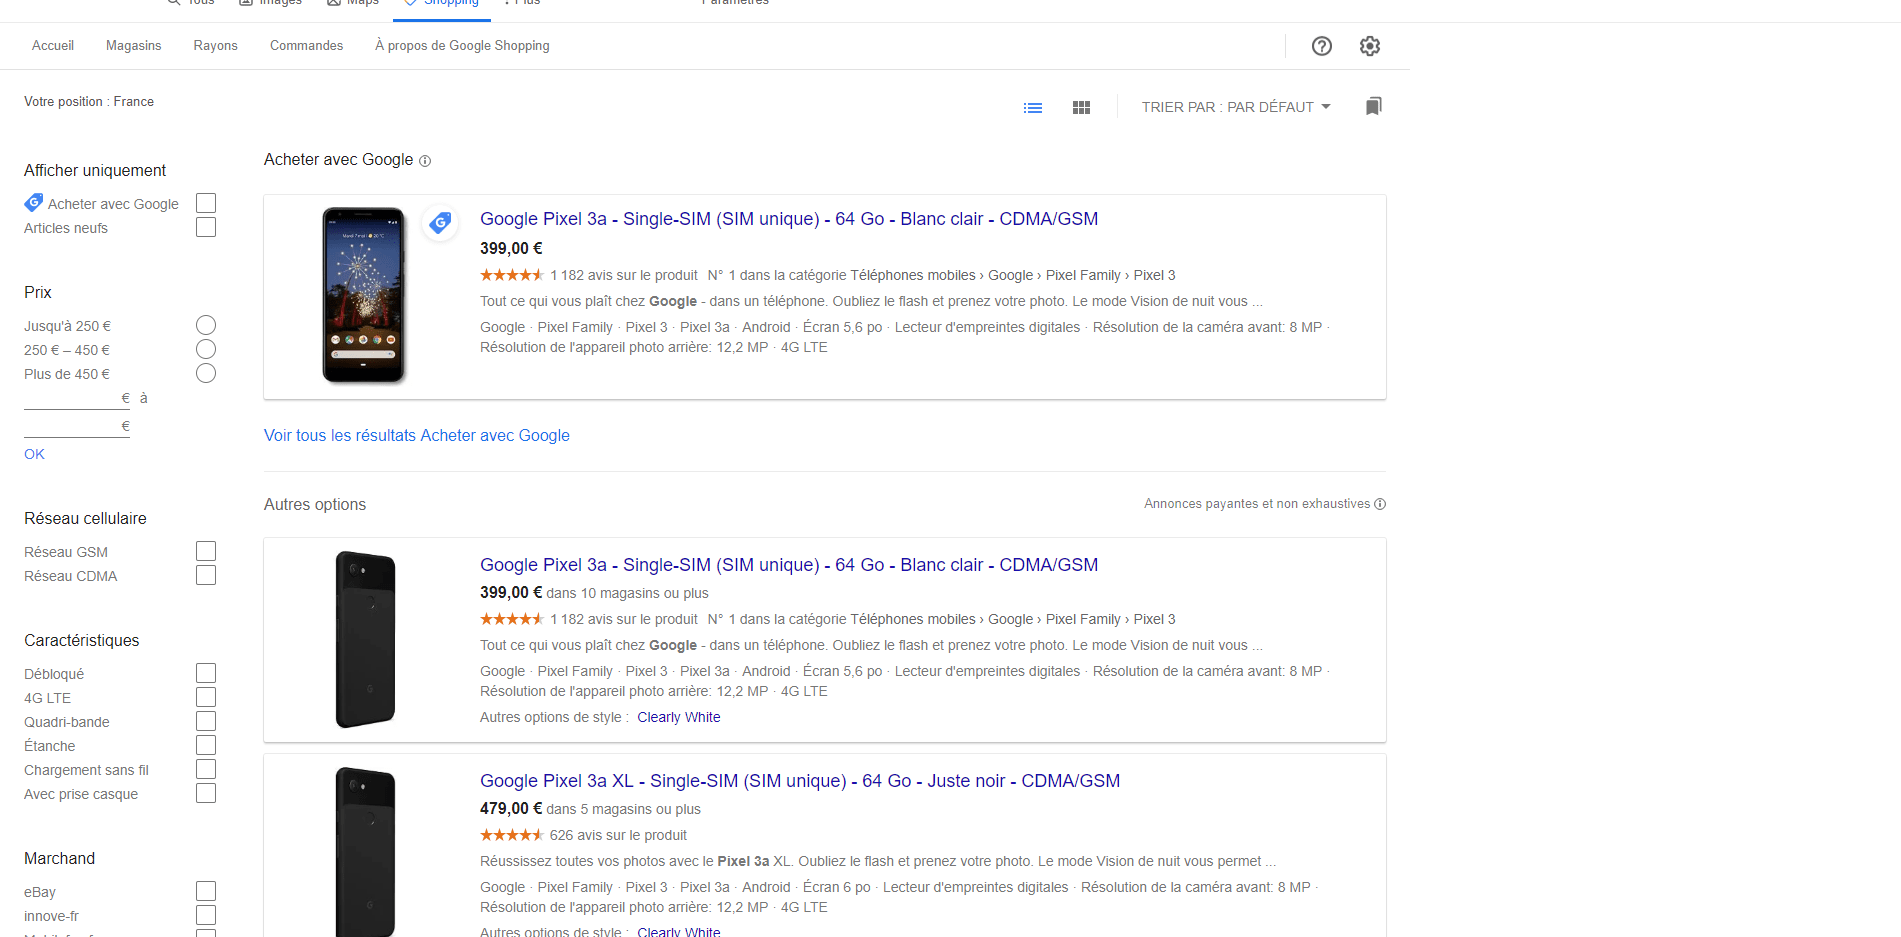
Task: Check the Avec prise casque filter
Action: click(206, 793)
